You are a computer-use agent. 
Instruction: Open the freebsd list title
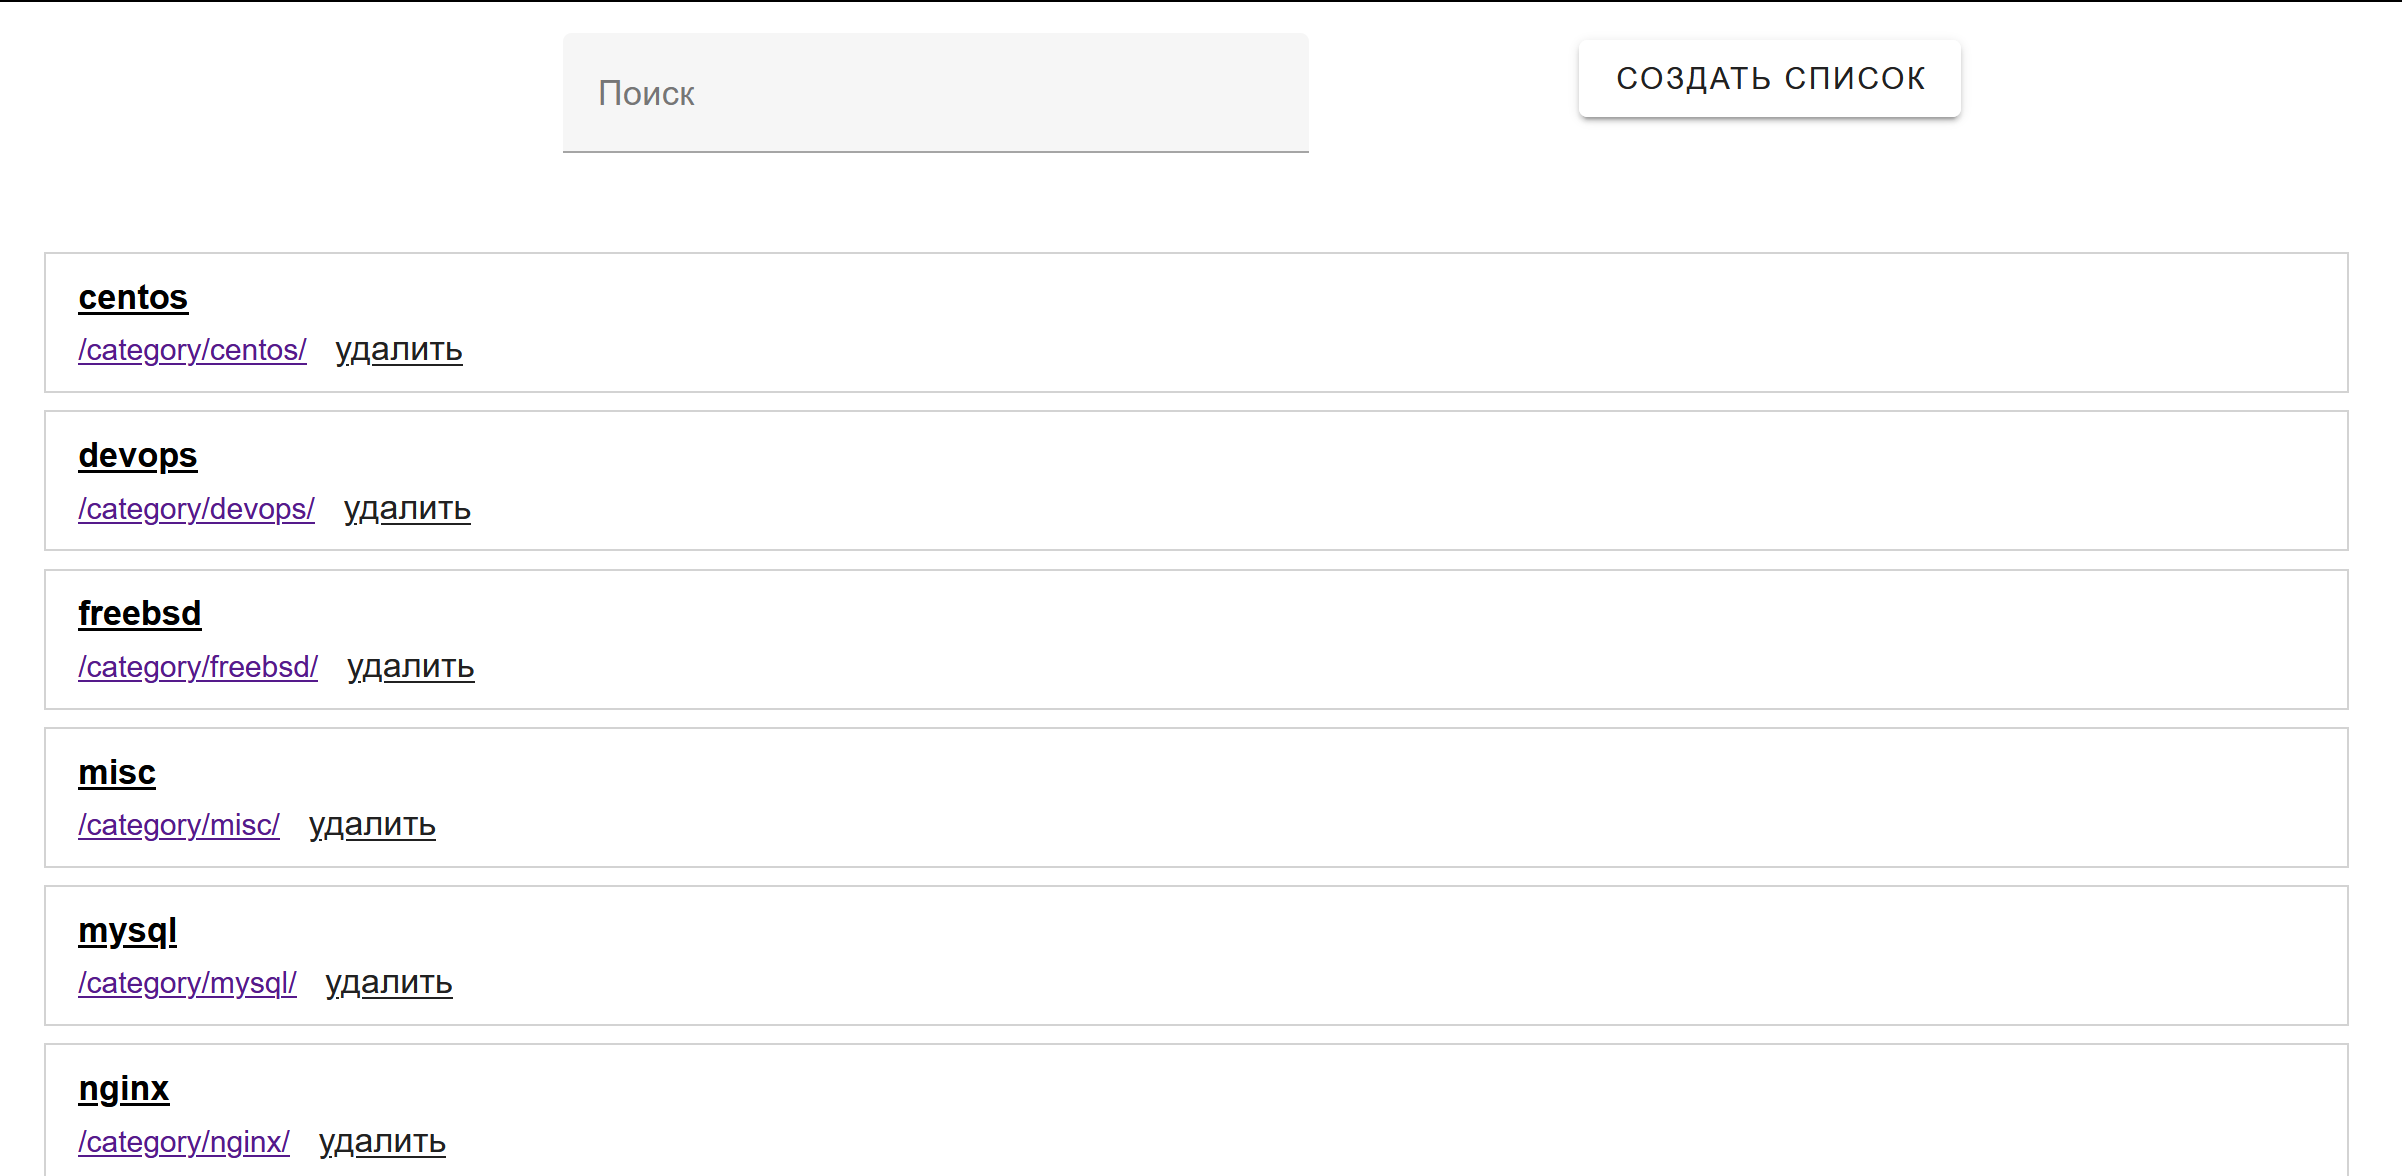coord(140,614)
